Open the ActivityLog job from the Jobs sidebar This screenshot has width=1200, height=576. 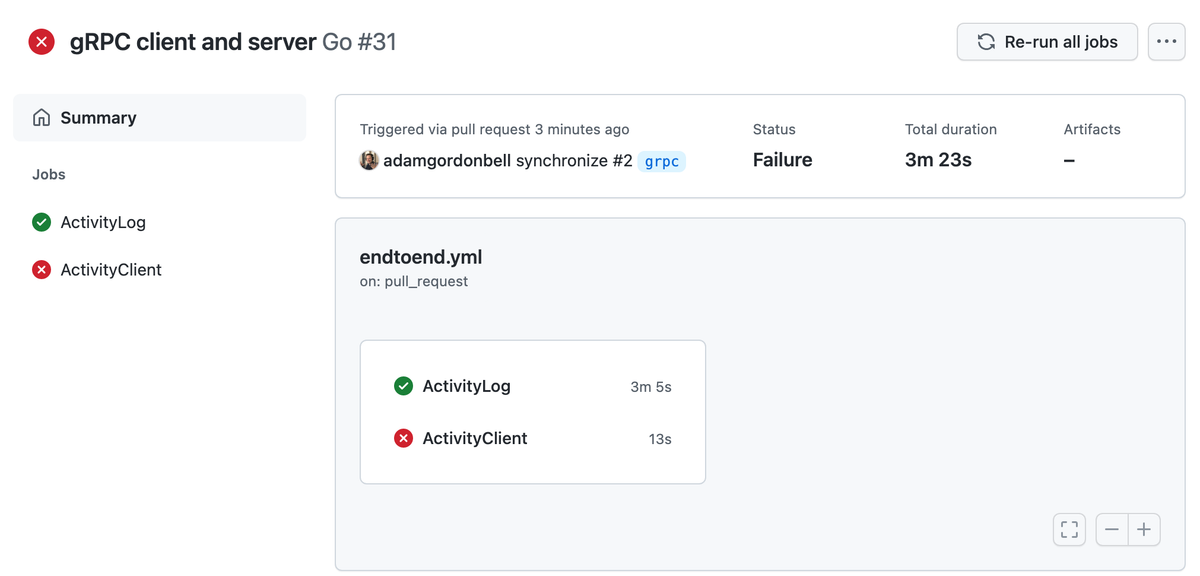coord(104,222)
